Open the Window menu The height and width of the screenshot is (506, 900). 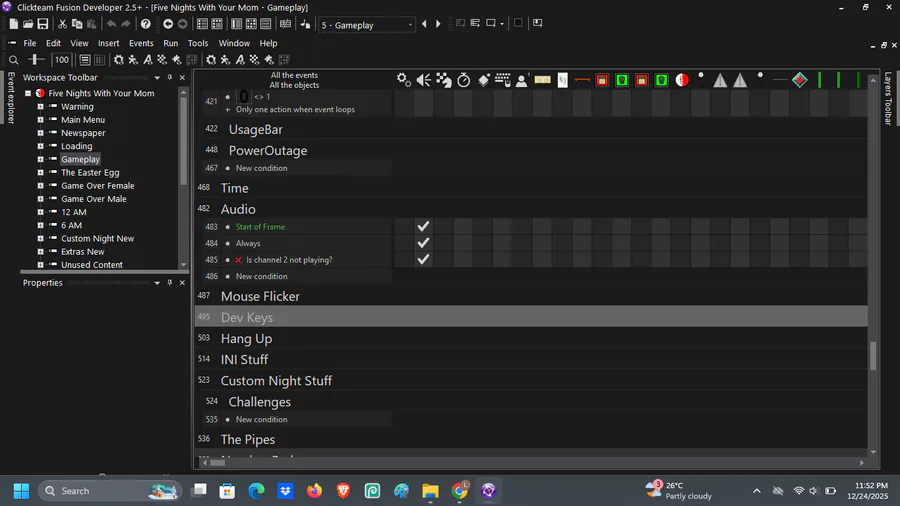(x=234, y=43)
